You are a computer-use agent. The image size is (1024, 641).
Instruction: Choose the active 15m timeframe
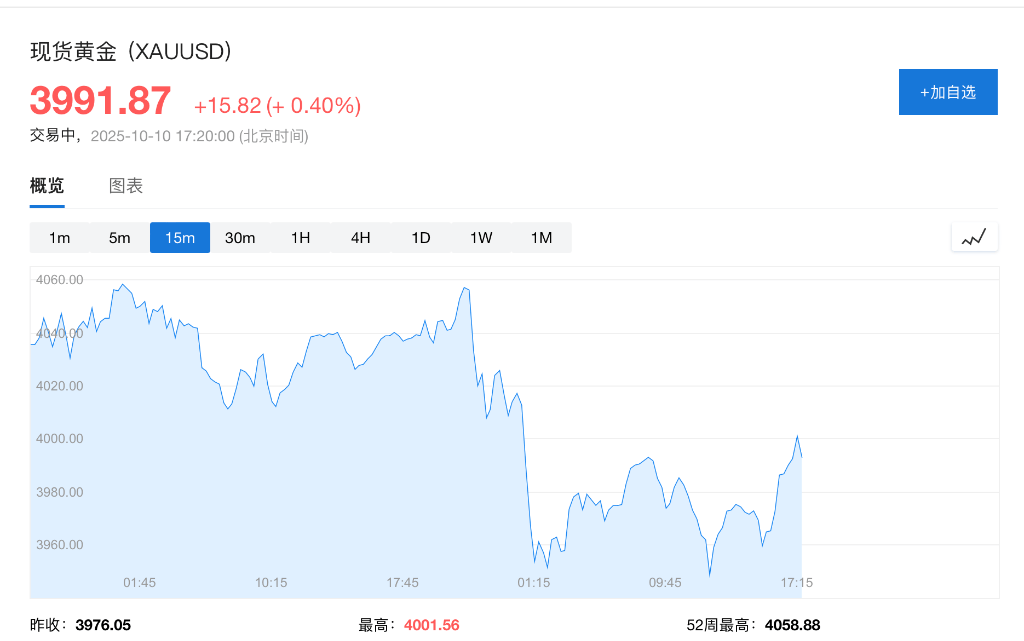(x=180, y=238)
